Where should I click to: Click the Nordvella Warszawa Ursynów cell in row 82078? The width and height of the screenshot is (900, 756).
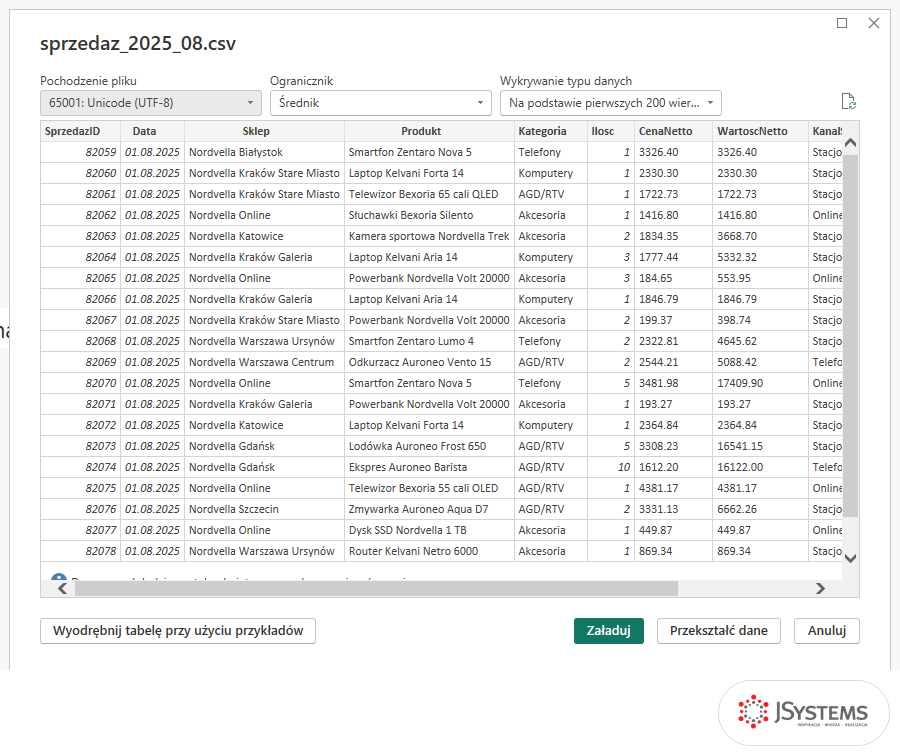(264, 551)
